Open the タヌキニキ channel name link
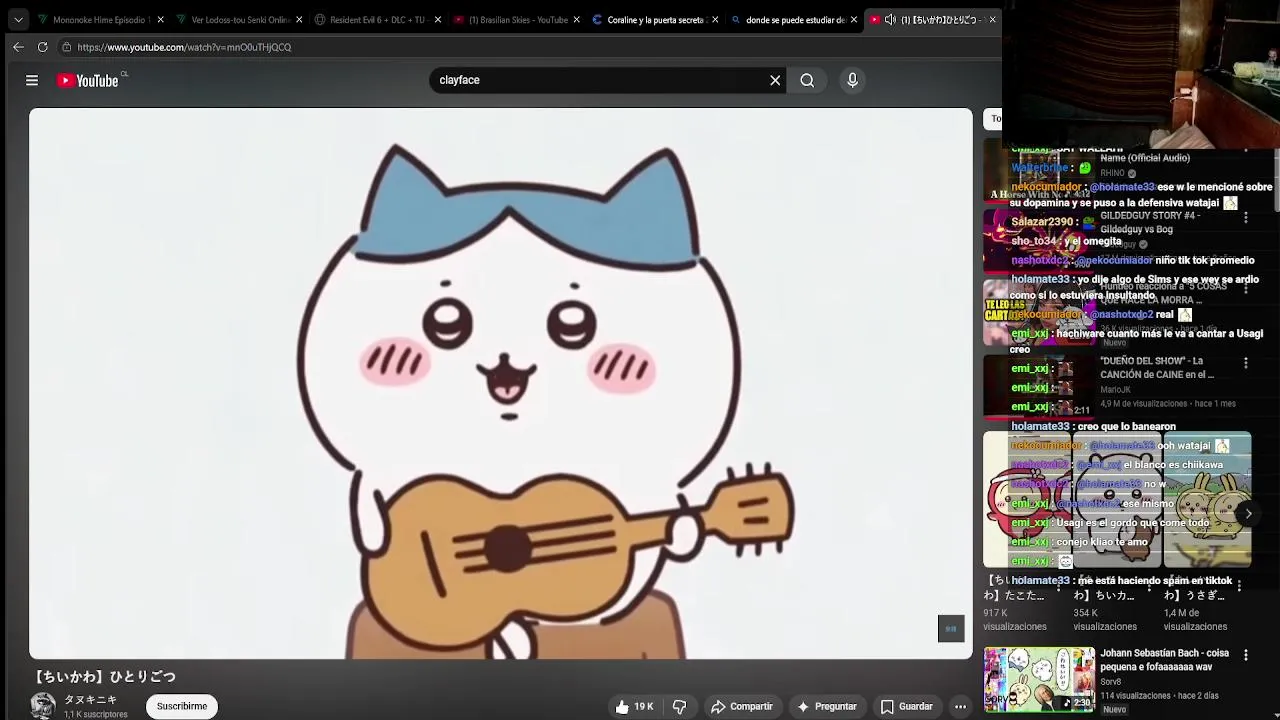This screenshot has width=1280, height=720. tap(91, 700)
